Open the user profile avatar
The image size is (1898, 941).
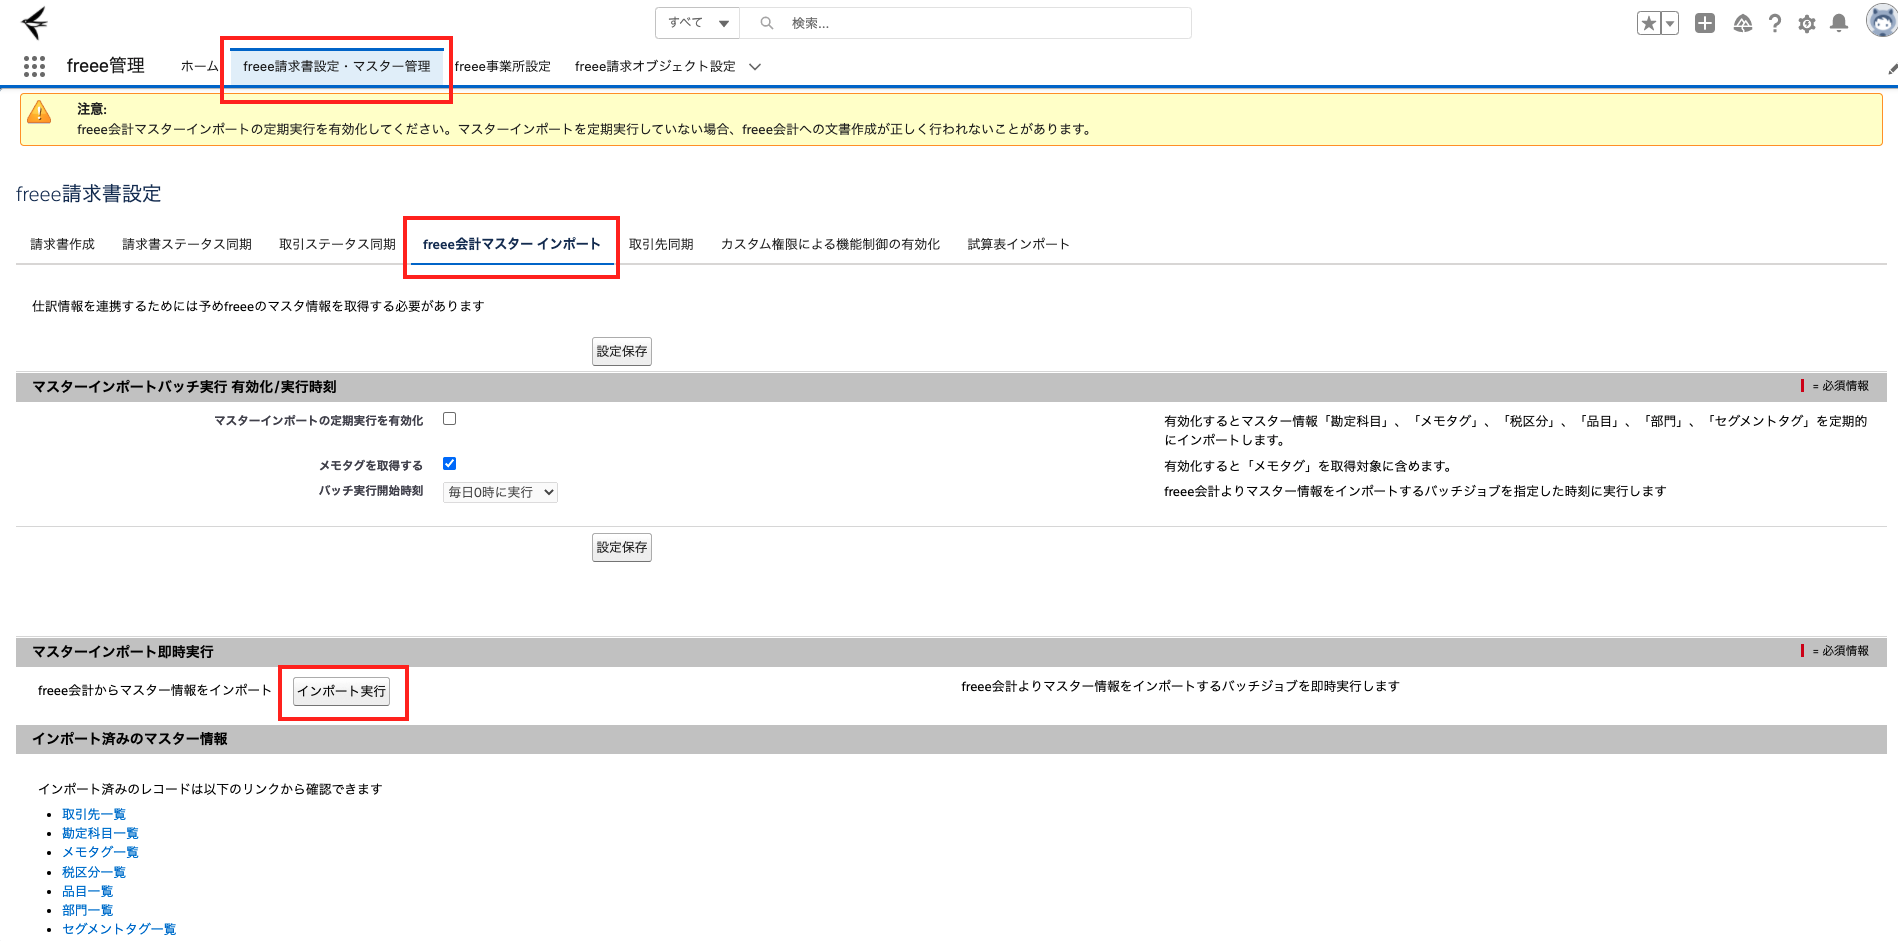tap(1882, 21)
